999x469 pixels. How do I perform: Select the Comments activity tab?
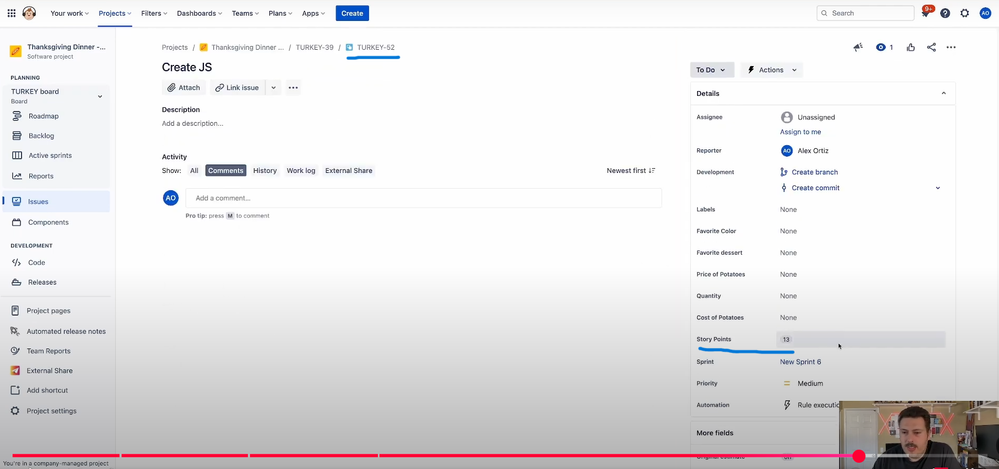click(x=226, y=171)
